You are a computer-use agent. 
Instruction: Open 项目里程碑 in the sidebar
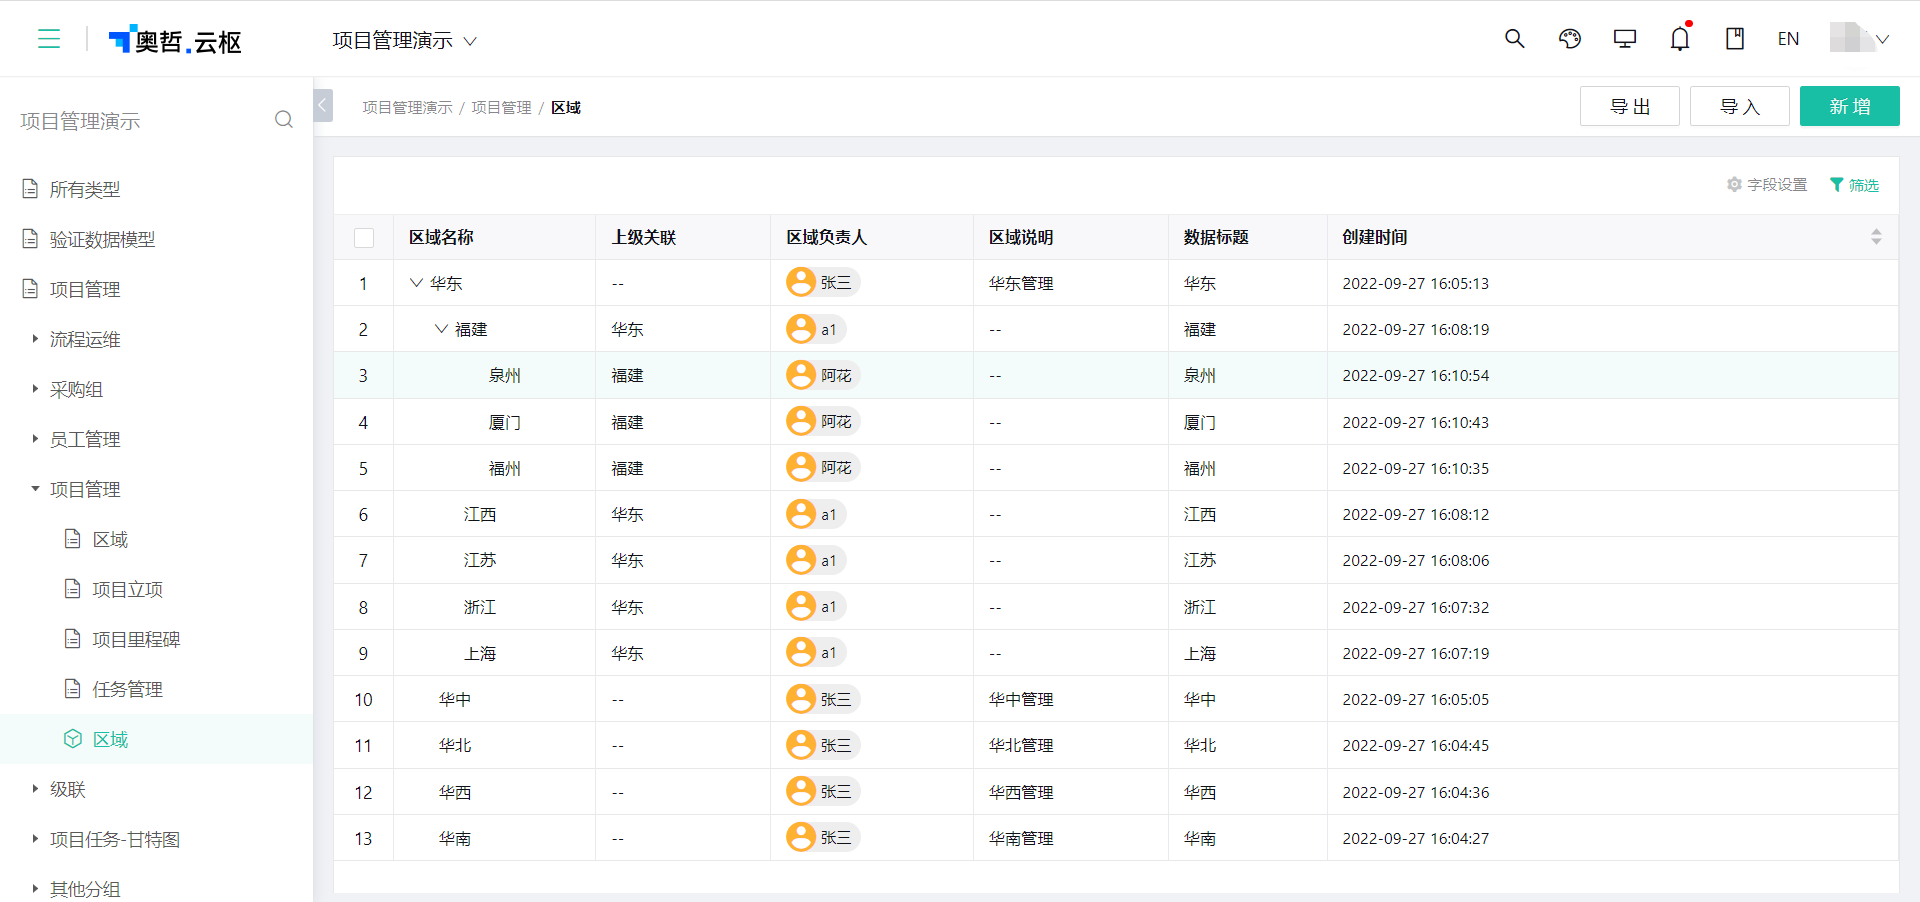136,639
